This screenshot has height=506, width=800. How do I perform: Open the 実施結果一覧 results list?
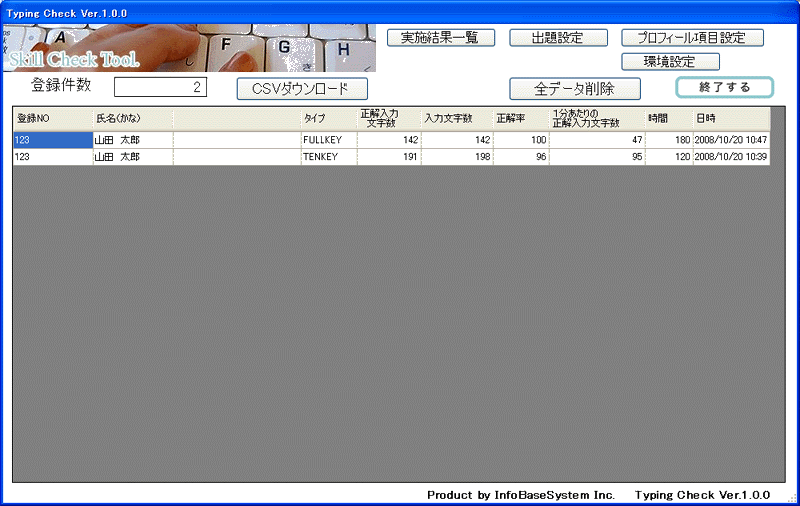click(441, 38)
